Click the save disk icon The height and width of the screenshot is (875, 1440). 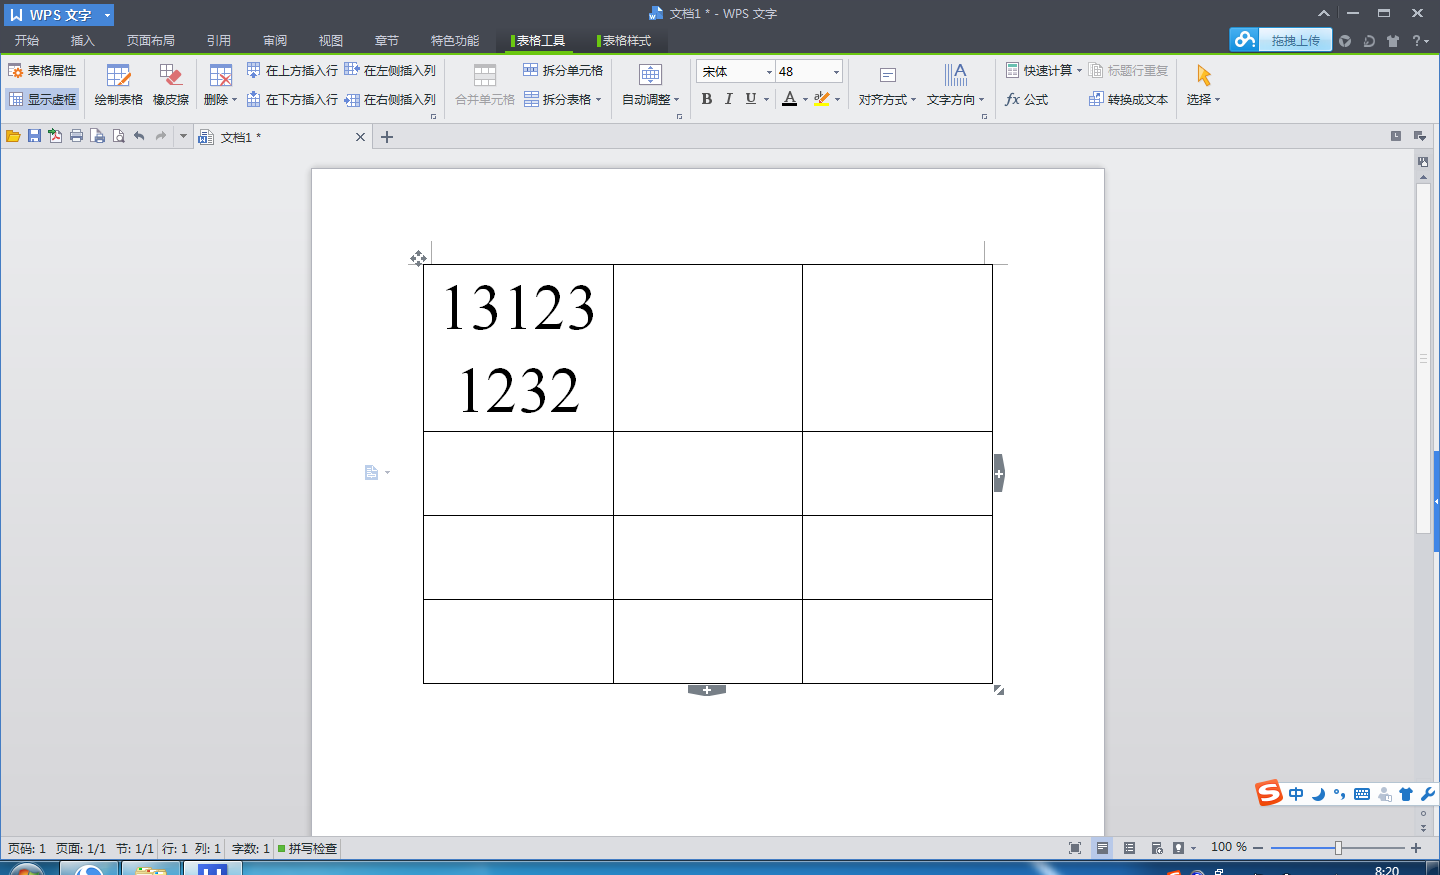pyautogui.click(x=34, y=136)
